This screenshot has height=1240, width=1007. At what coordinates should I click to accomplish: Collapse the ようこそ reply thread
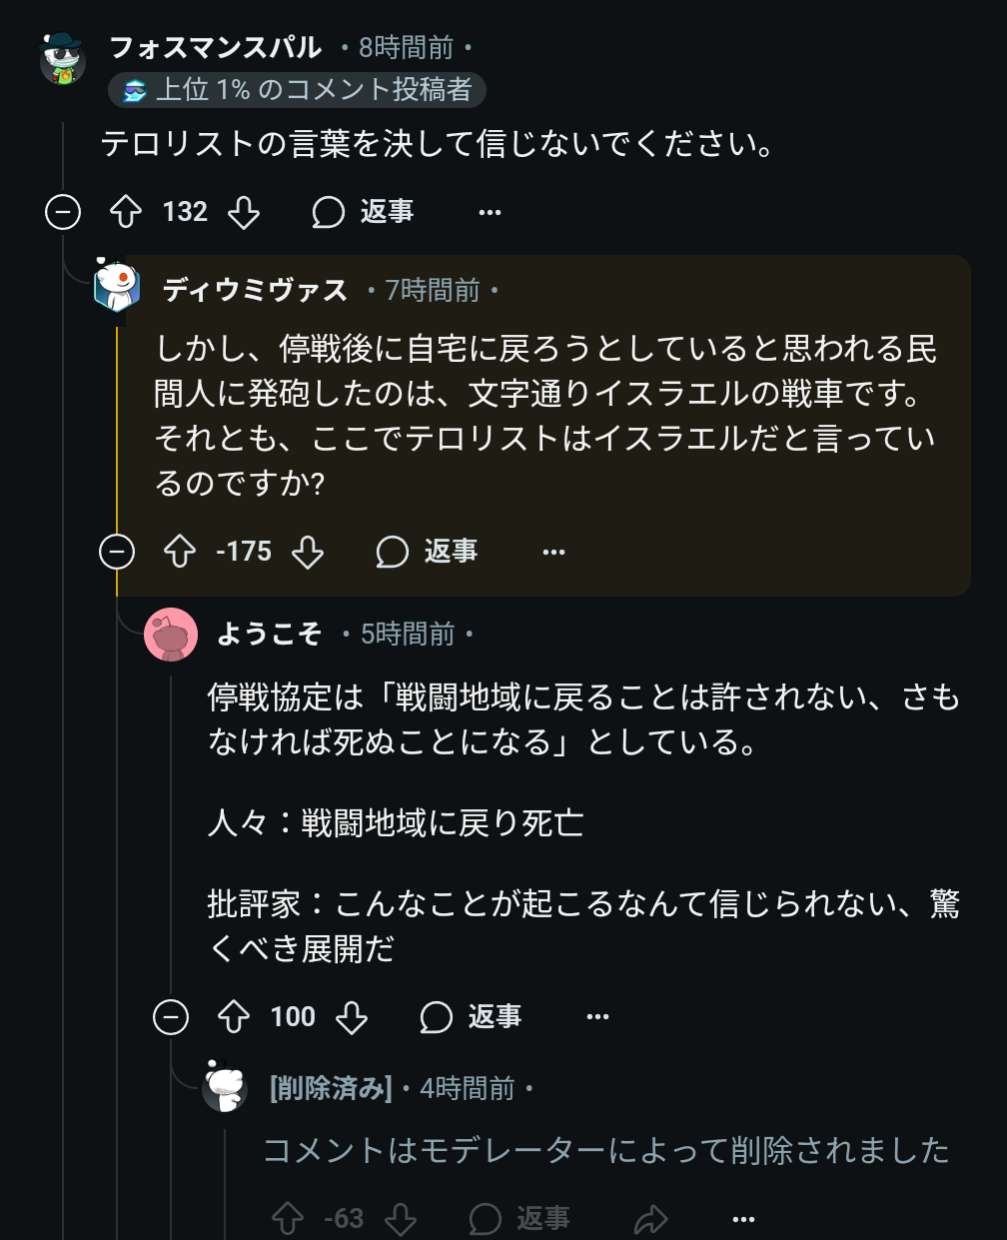171,1017
